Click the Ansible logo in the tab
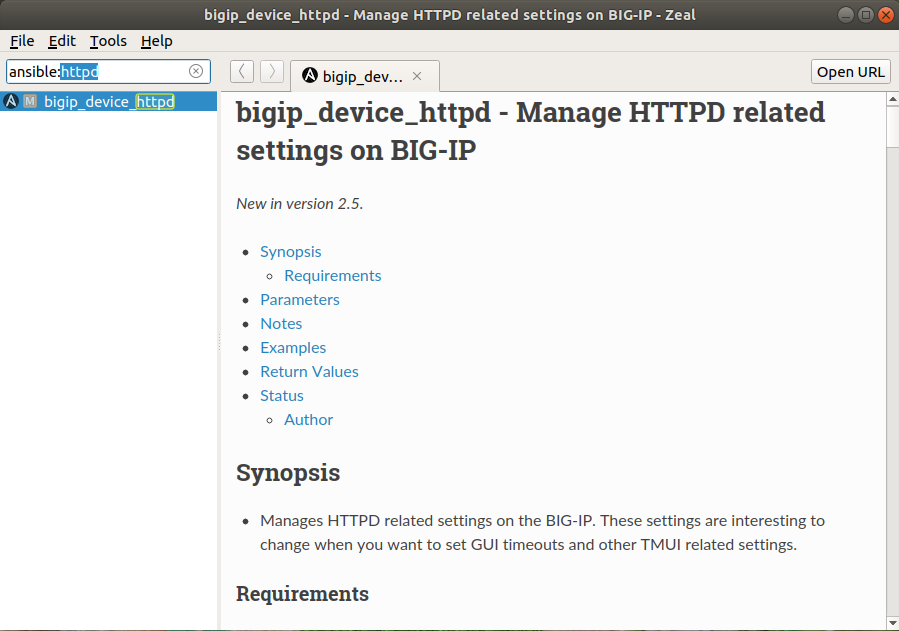This screenshot has width=899, height=631. pos(310,76)
